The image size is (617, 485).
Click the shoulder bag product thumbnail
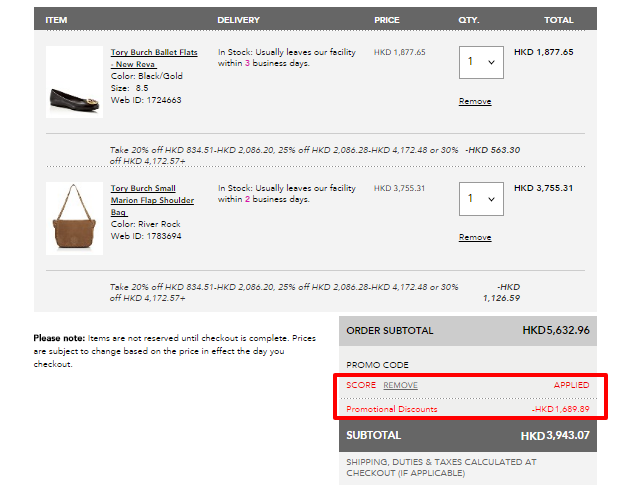click(74, 218)
